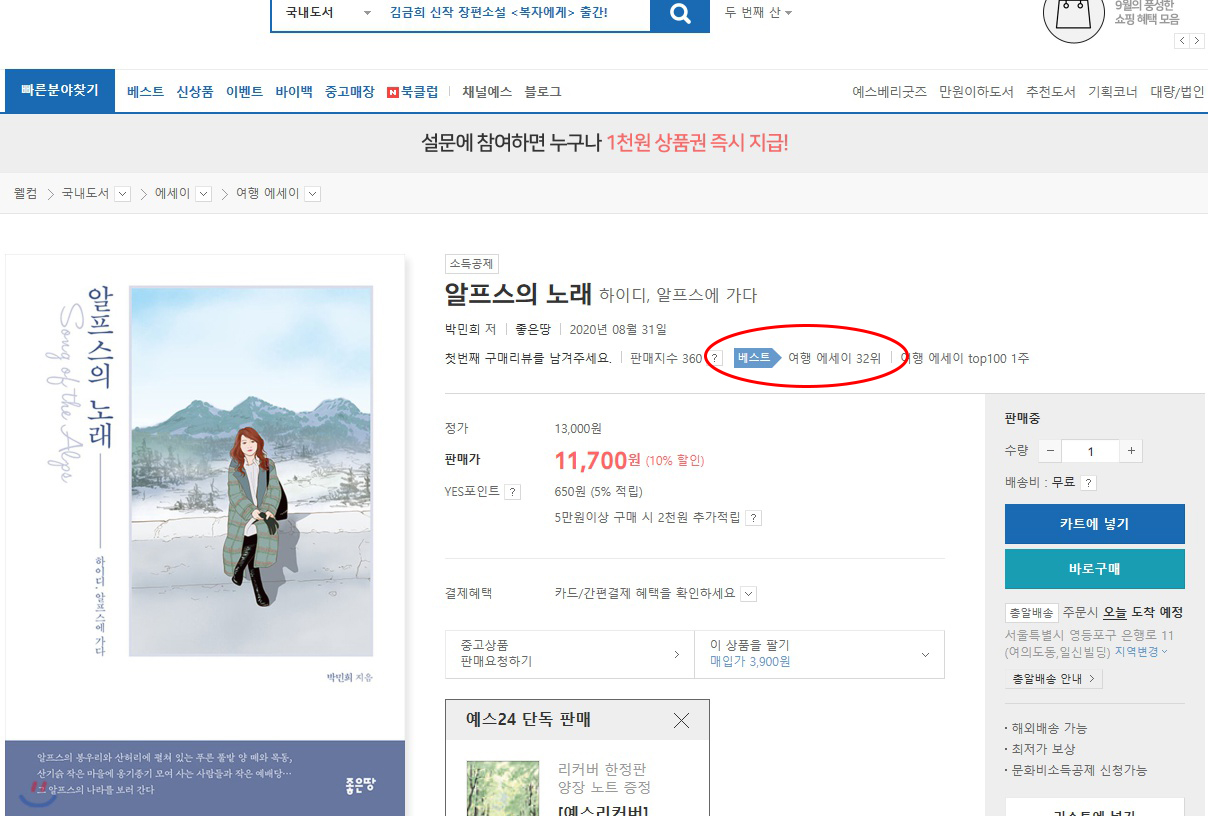Image resolution: width=1208 pixels, height=816 pixels.
Task: Expand the 국내도서 breadcrumb dropdown arrow
Action: [x=123, y=194]
